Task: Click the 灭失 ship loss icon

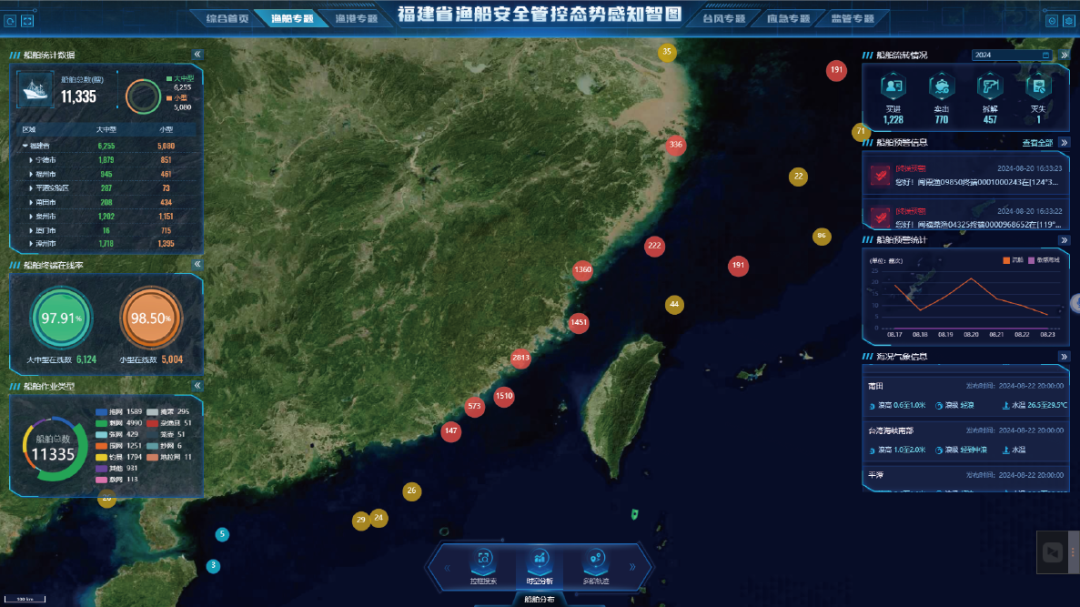Action: 1038,87
